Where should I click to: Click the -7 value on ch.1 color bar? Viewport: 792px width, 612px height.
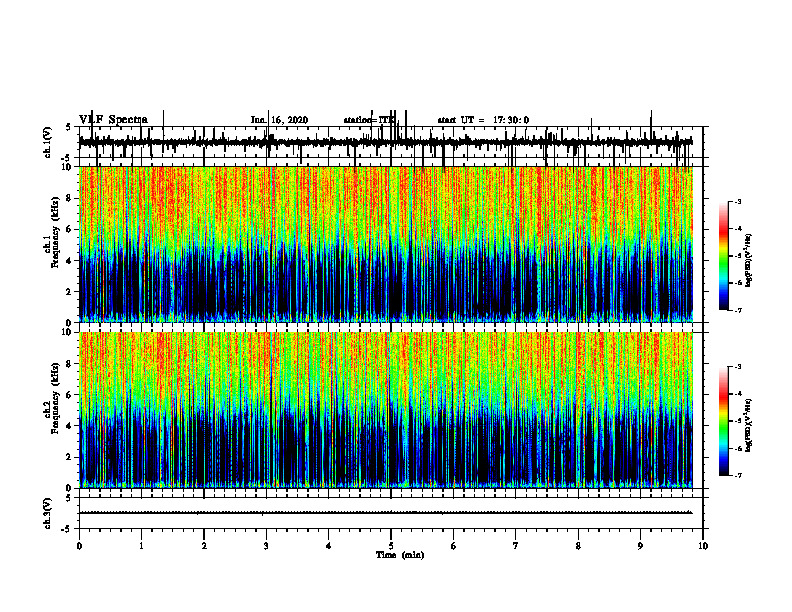[738, 311]
